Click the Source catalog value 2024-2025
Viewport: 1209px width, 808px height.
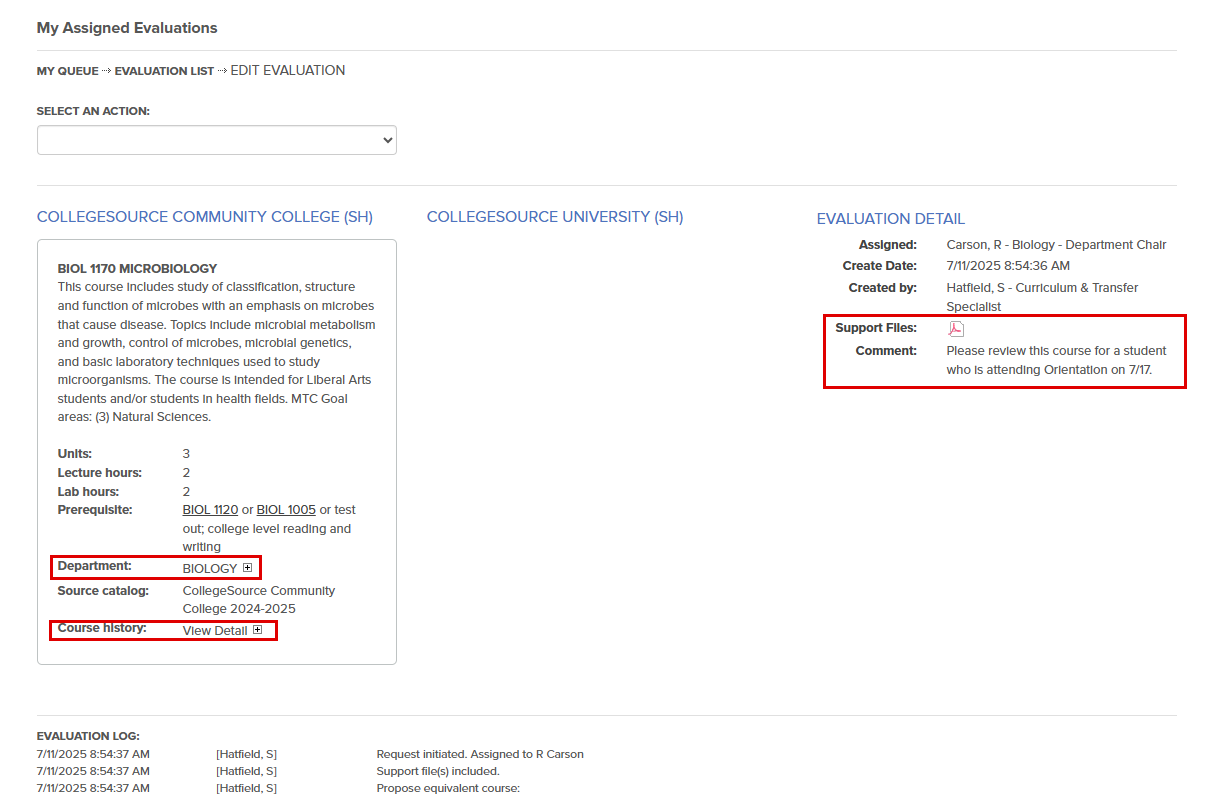259,600
